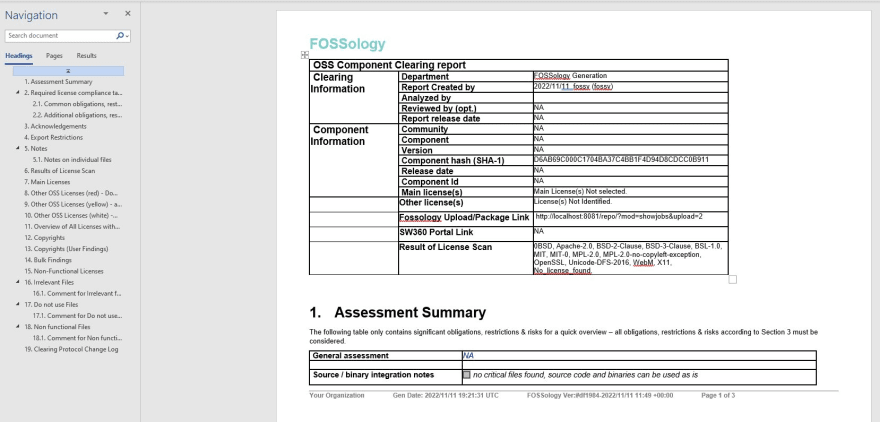Go to '6. Results of License Scan' heading
The height and width of the screenshot is (422, 880).
point(59,171)
